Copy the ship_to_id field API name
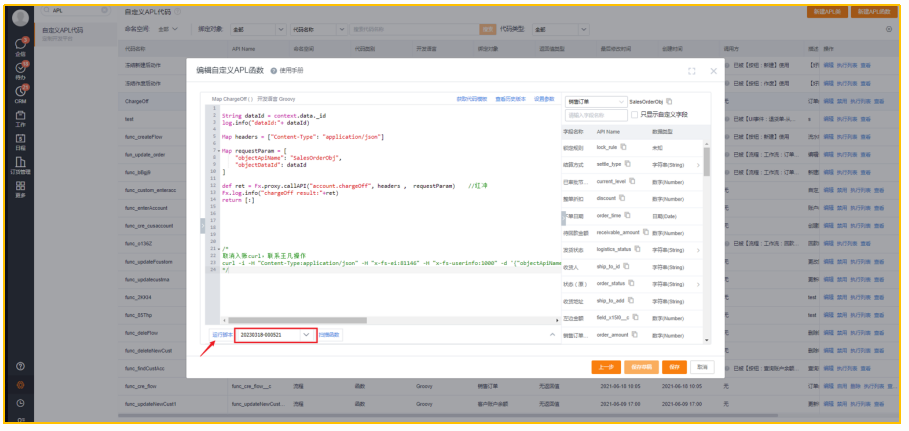This screenshot has width=909, height=431. pyautogui.click(x=626, y=266)
